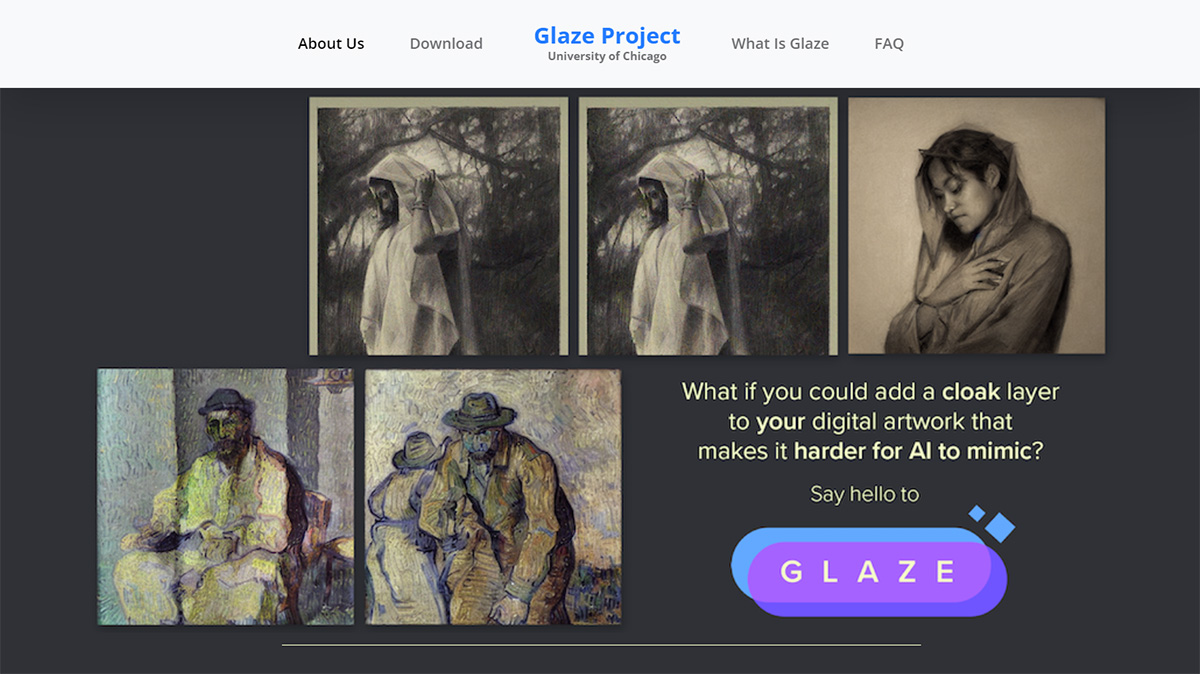This screenshot has height=674, width=1200.
Task: Click the University of Chicago subtitle
Action: click(x=607, y=57)
